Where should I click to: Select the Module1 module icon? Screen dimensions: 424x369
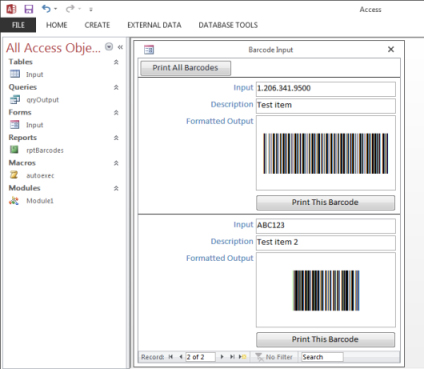click(x=14, y=200)
